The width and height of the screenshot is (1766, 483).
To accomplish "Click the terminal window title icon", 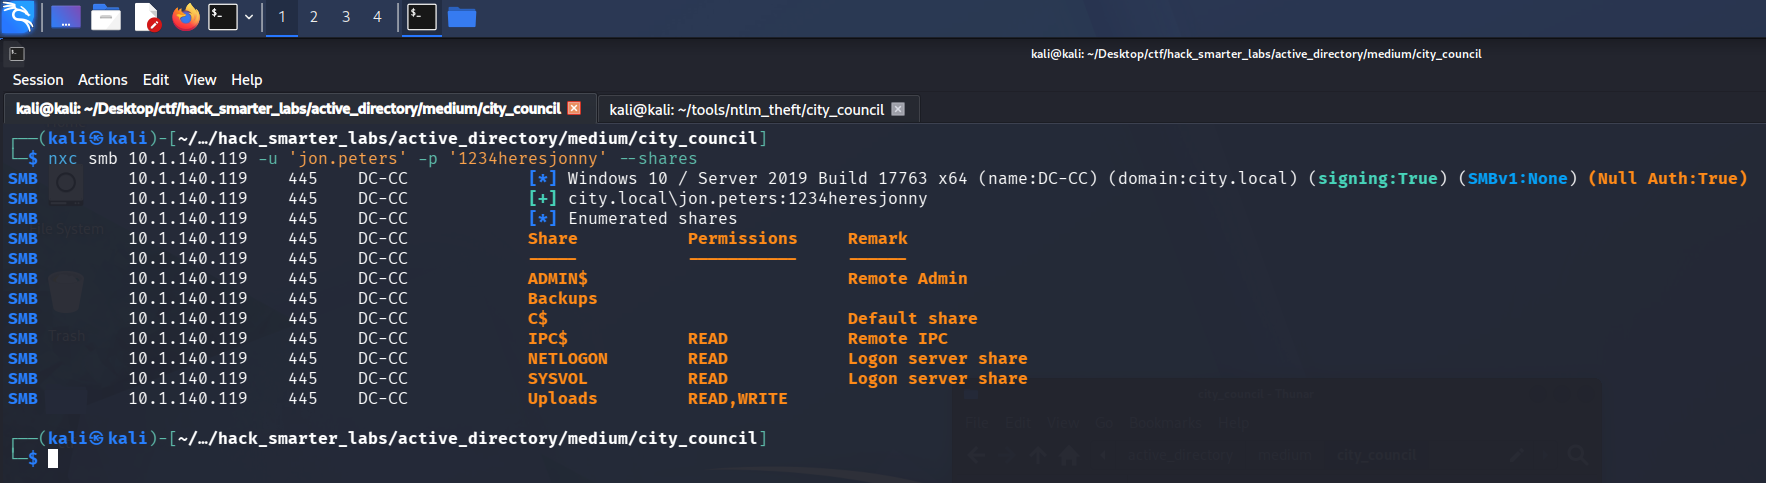I will 17,54.
